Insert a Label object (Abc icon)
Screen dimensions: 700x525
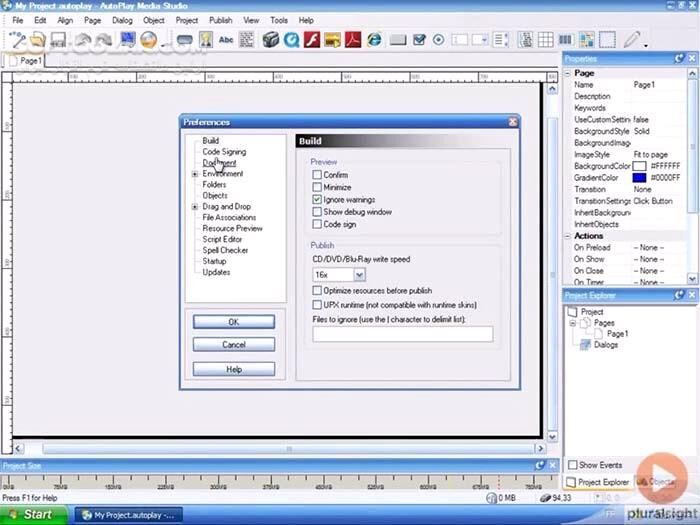pos(226,40)
